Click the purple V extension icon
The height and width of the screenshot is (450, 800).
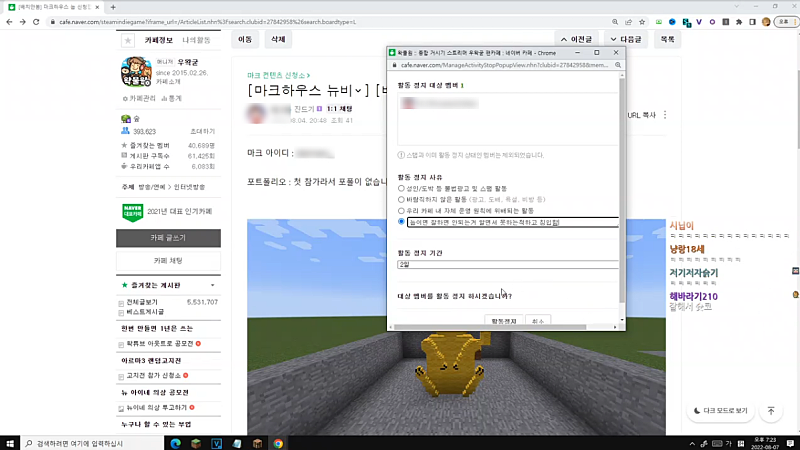click(699, 22)
